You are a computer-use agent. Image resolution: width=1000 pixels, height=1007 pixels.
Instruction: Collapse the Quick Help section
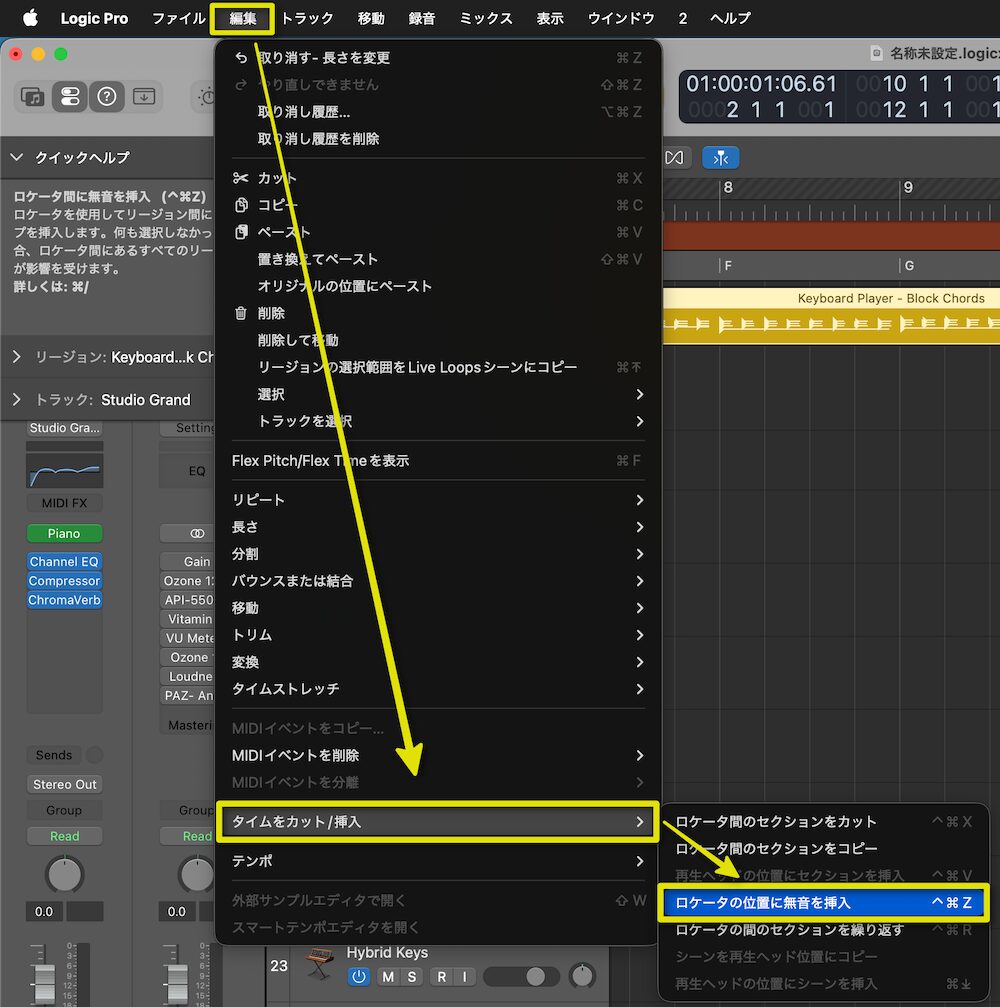pyautogui.click(x=17, y=157)
